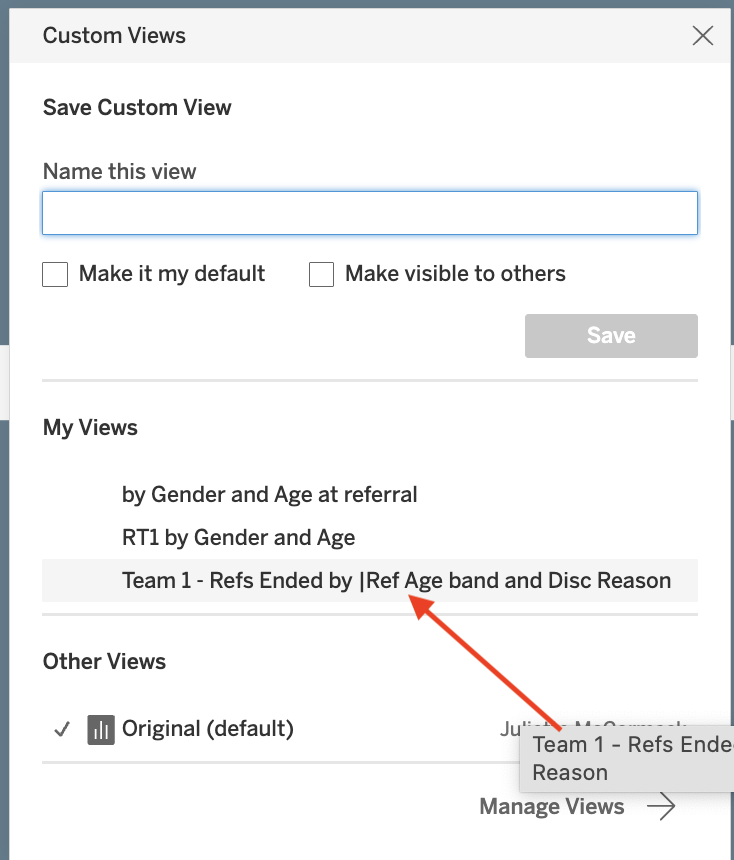Image resolution: width=734 pixels, height=860 pixels.
Task: Click the Other Views section heading
Action: (x=104, y=661)
